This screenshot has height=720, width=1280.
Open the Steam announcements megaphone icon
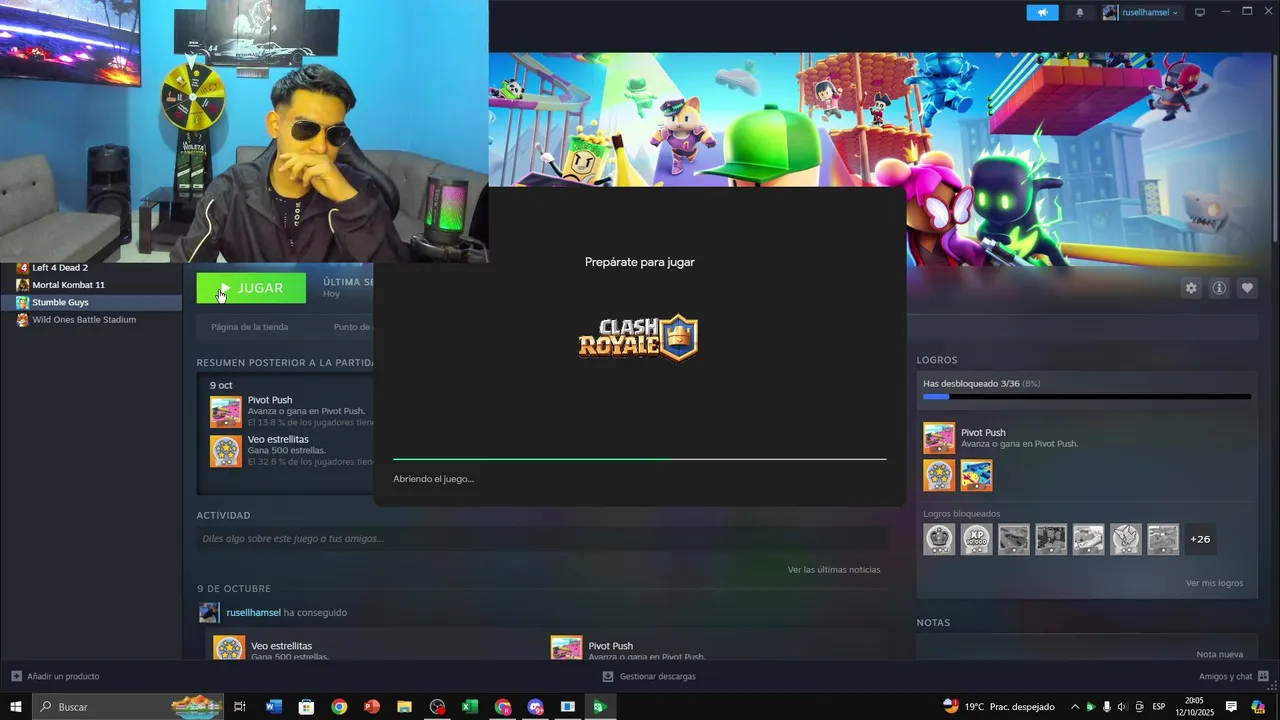(1042, 12)
